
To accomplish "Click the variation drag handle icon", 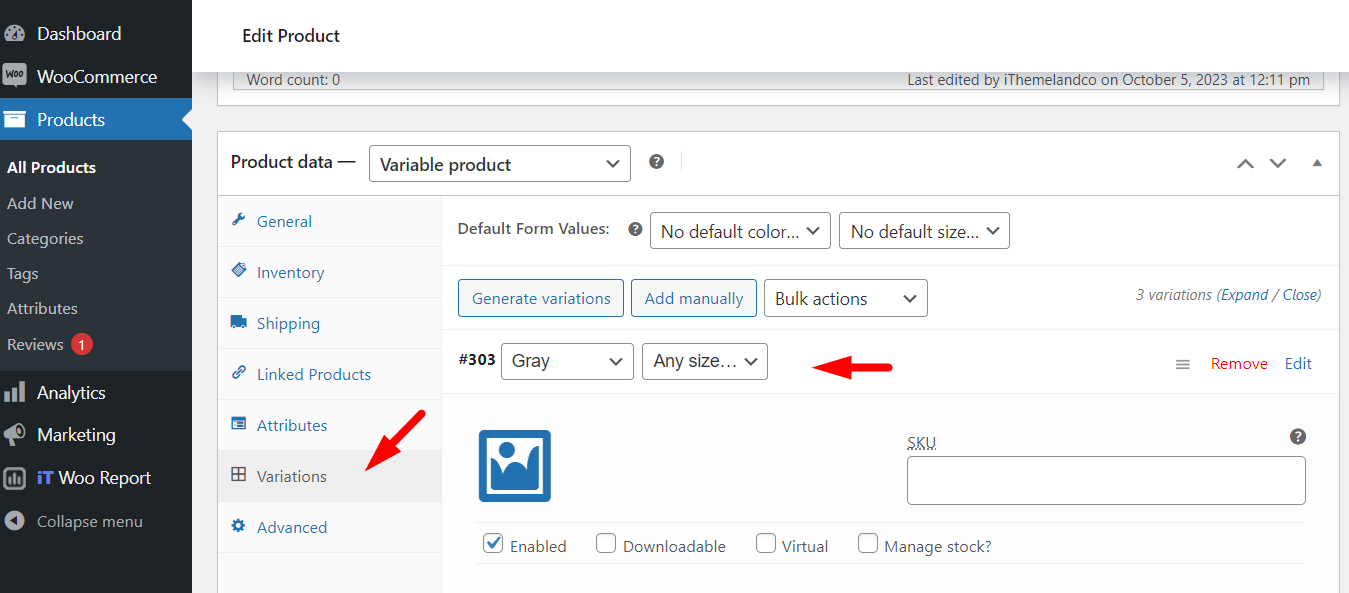I will coord(1183,364).
